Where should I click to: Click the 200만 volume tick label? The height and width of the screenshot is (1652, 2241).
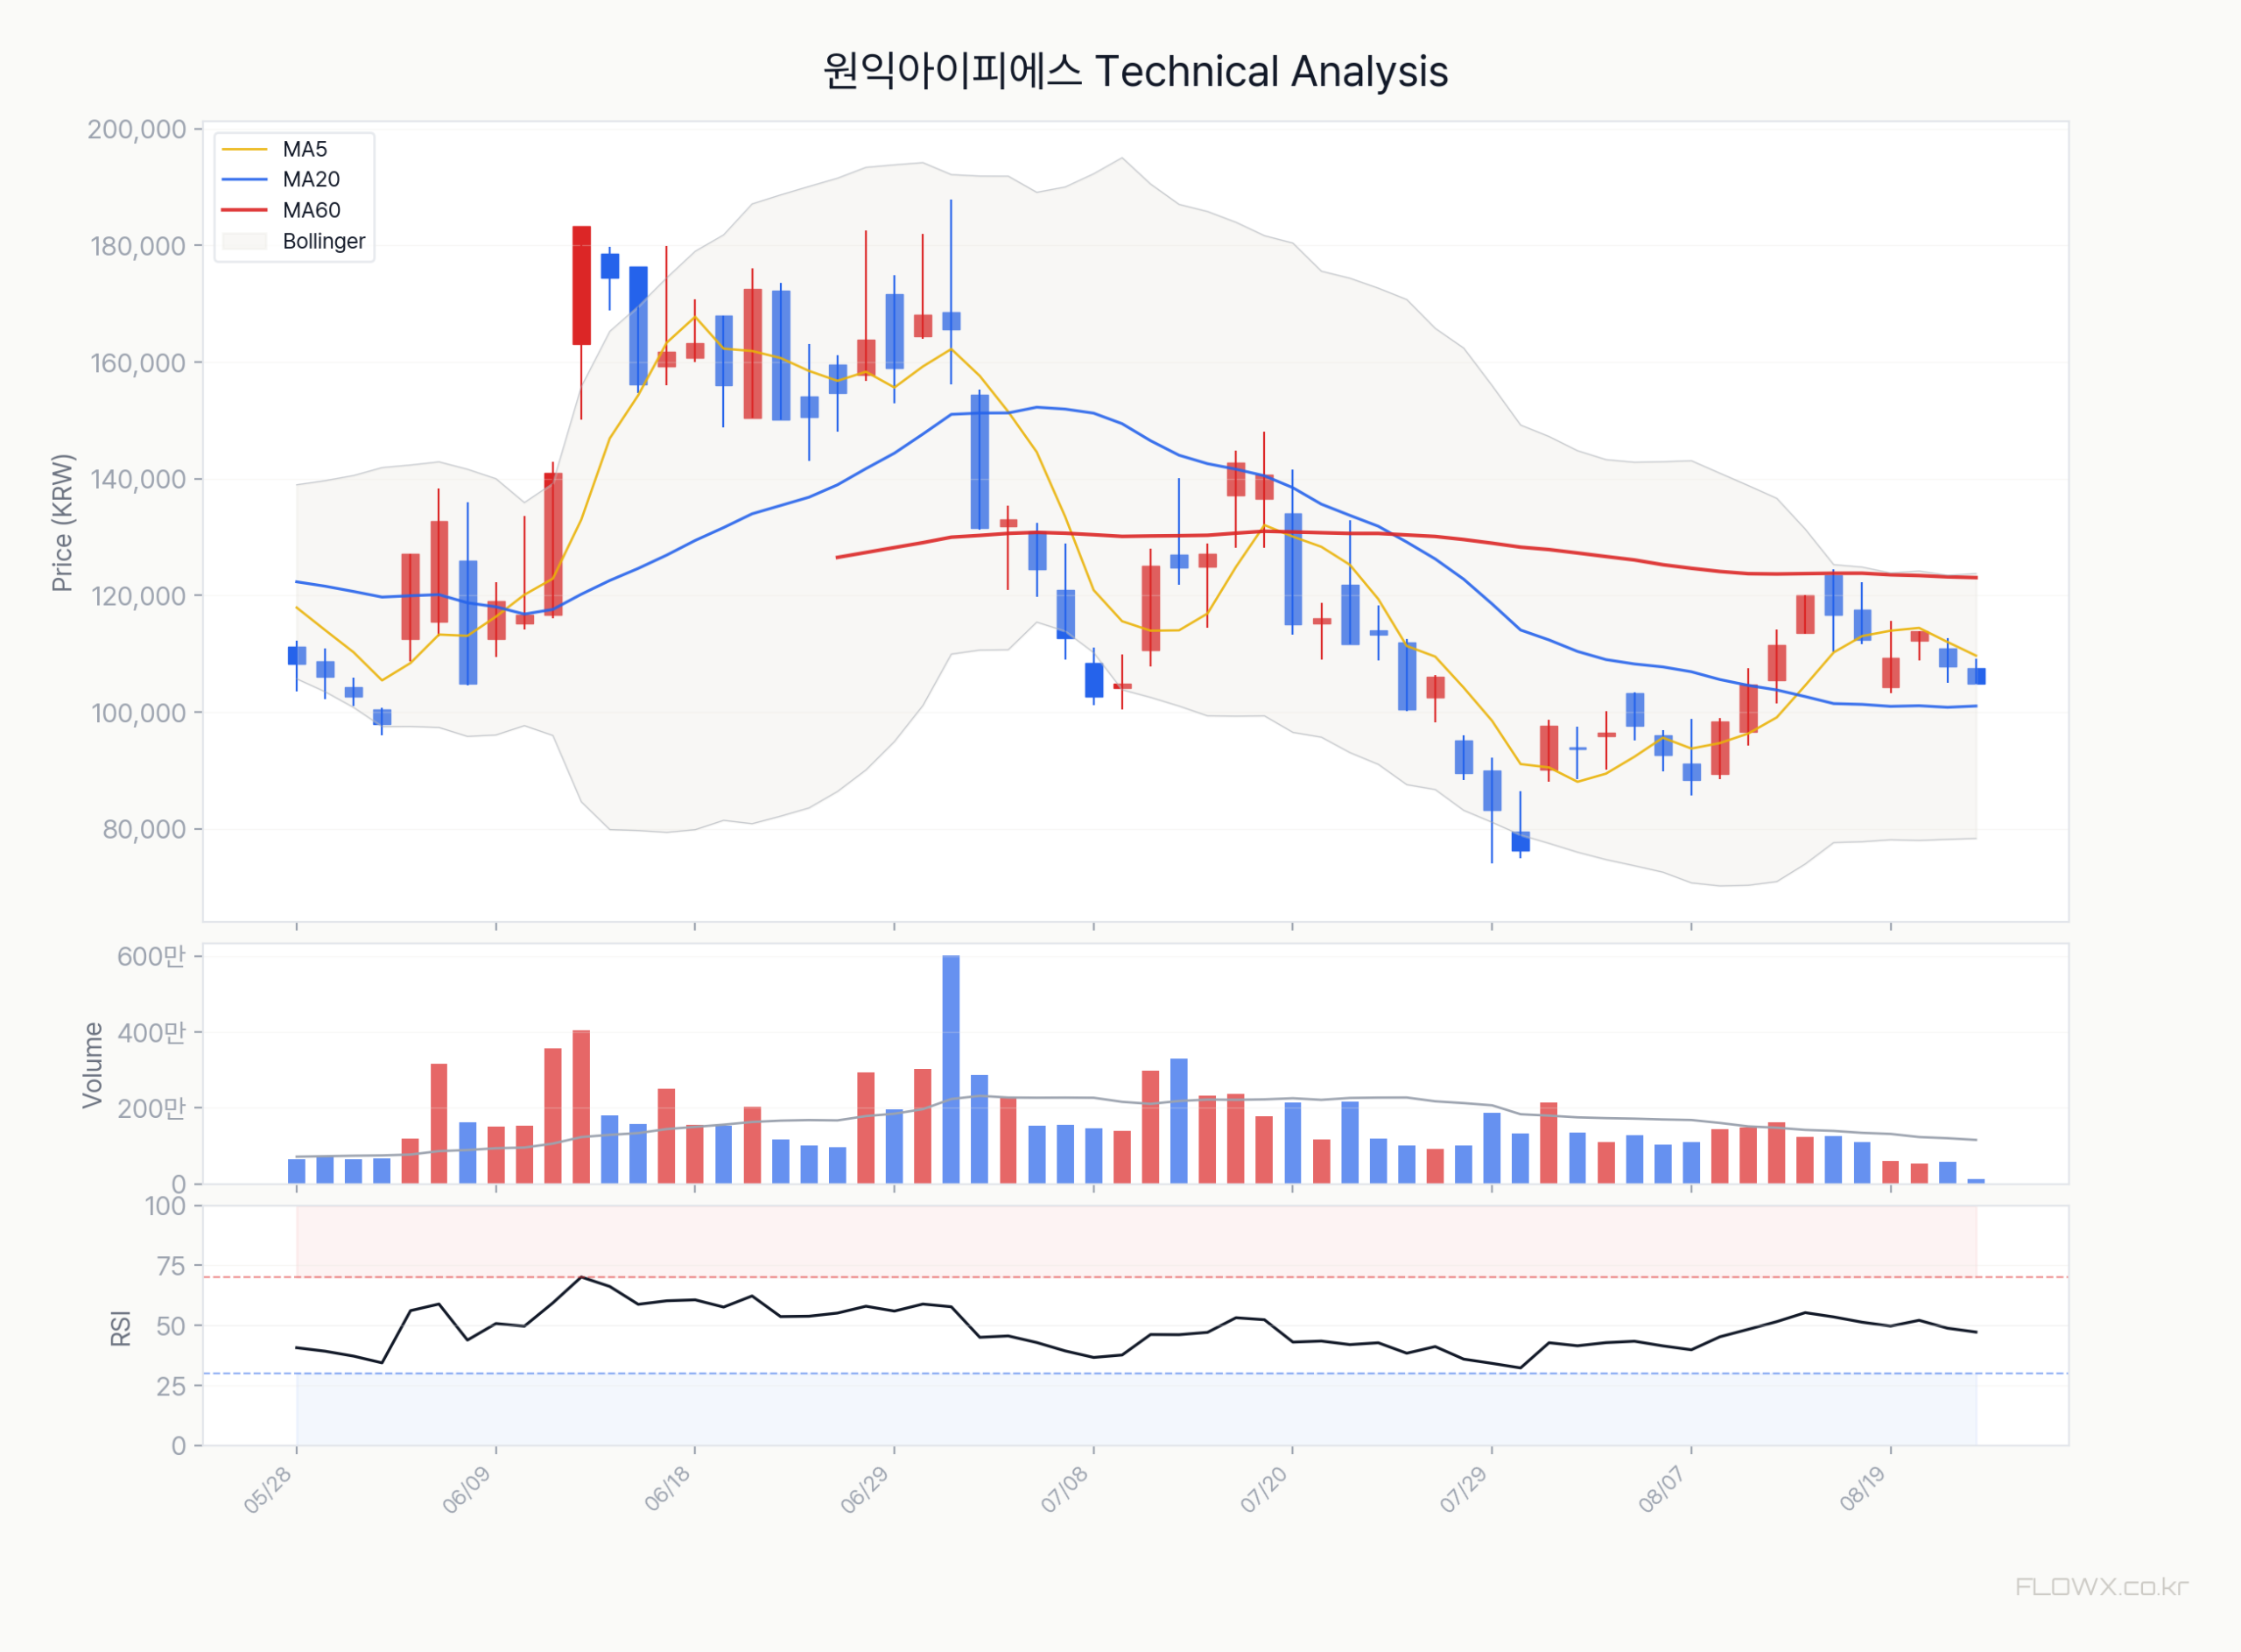[x=152, y=1109]
